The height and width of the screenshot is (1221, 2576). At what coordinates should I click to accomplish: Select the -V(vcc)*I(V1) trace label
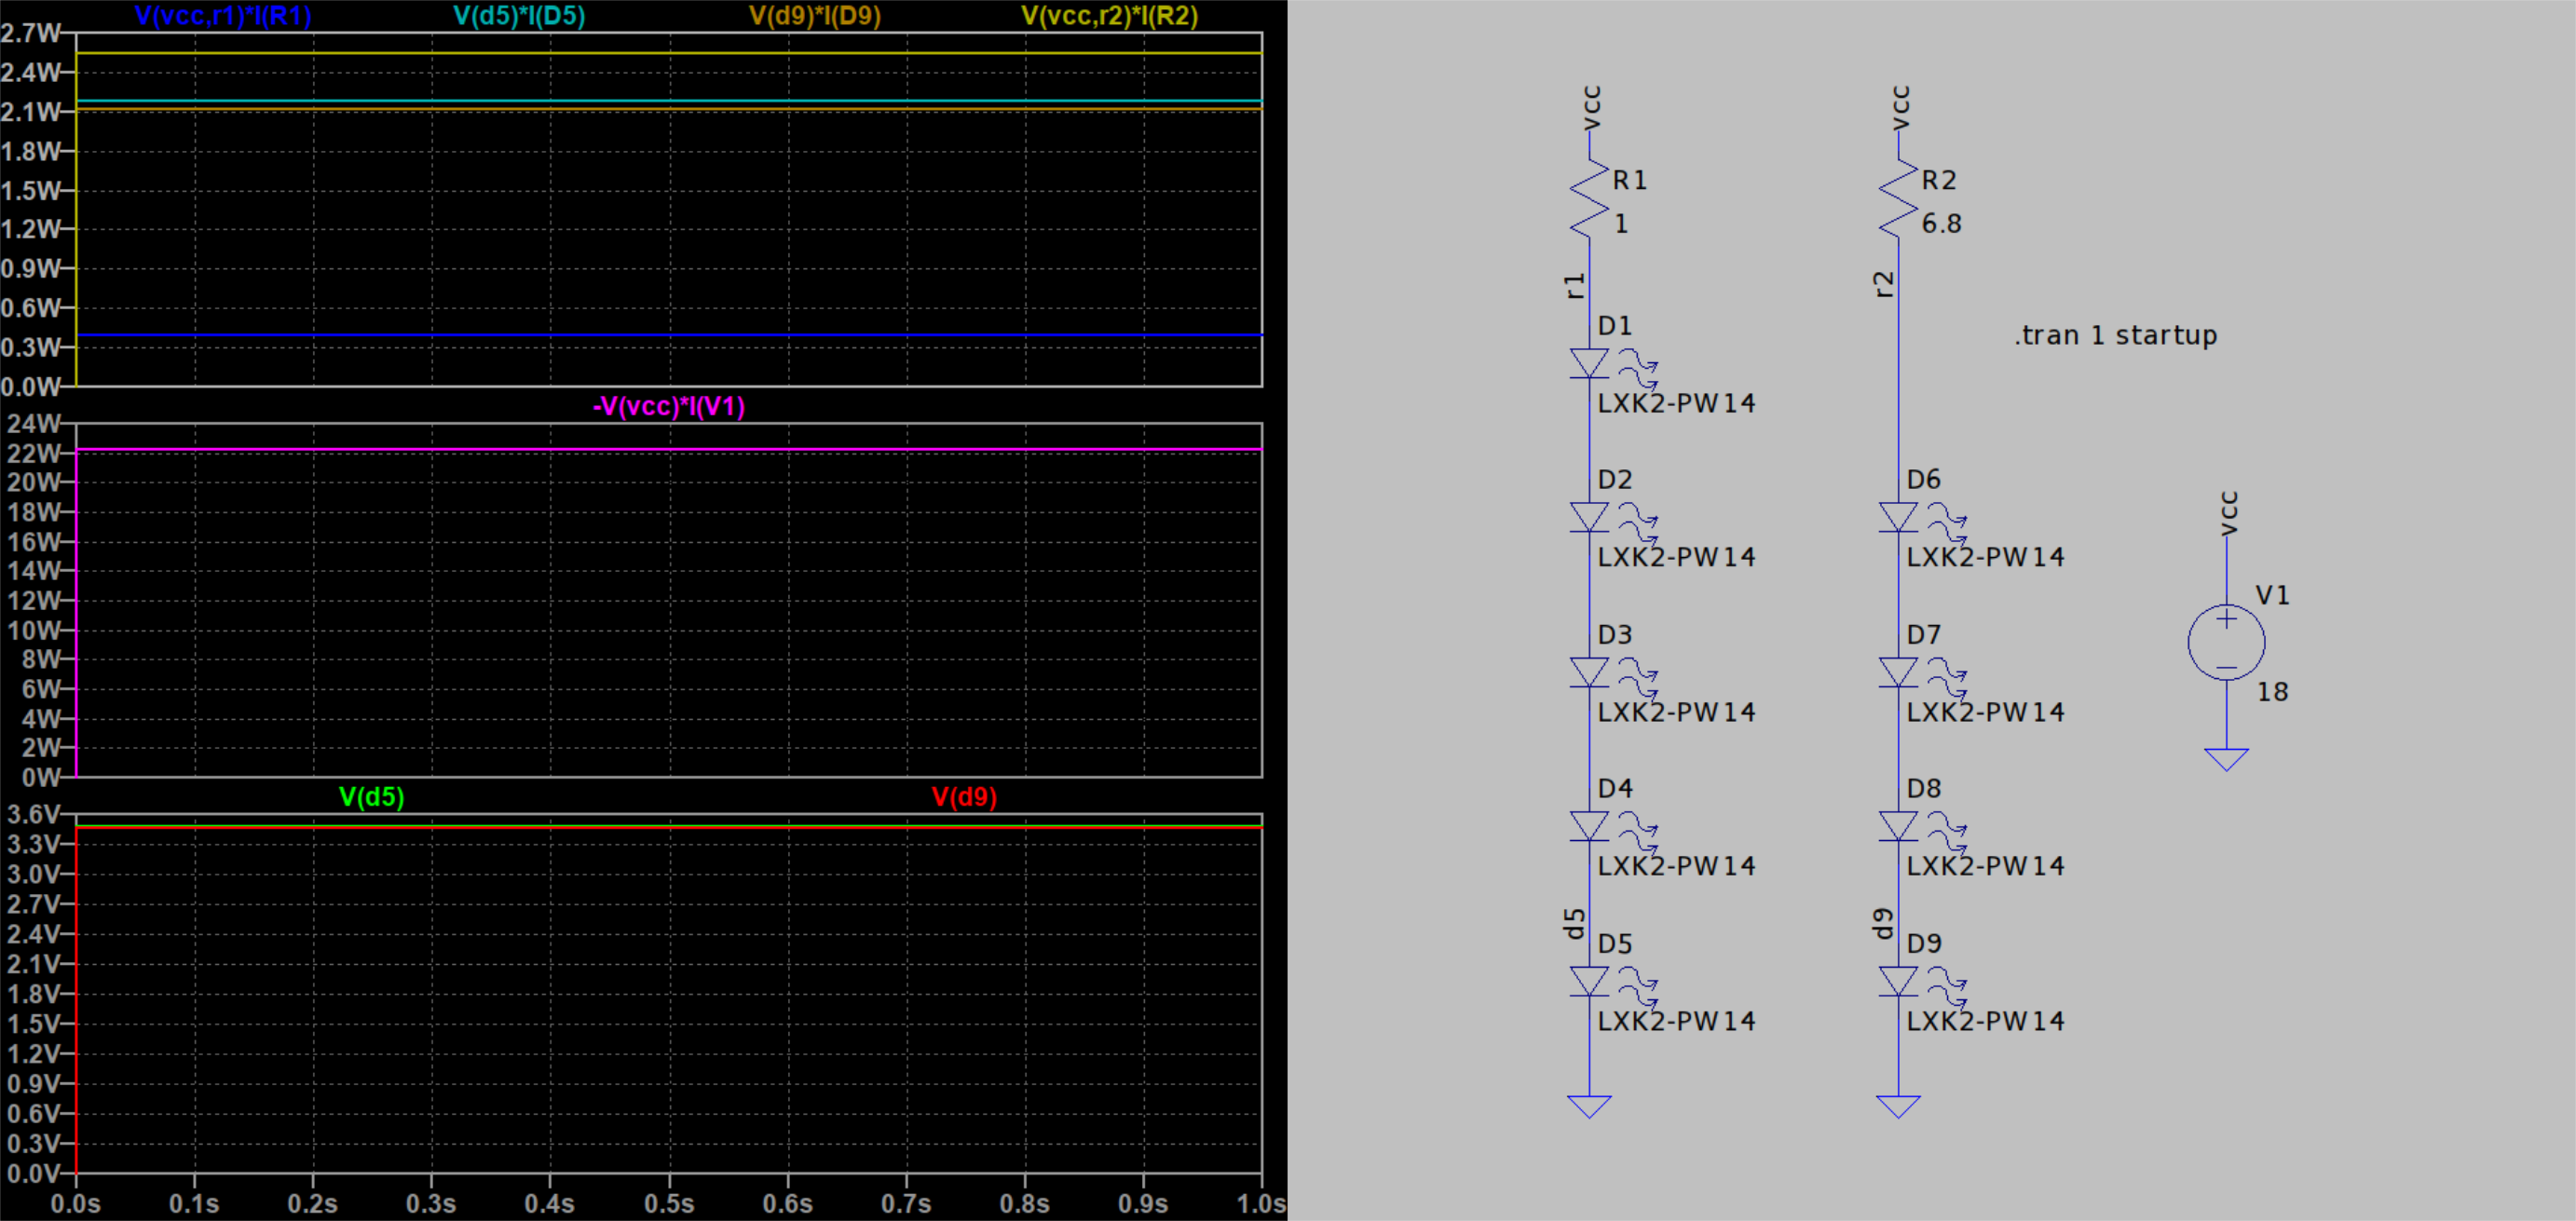point(669,407)
